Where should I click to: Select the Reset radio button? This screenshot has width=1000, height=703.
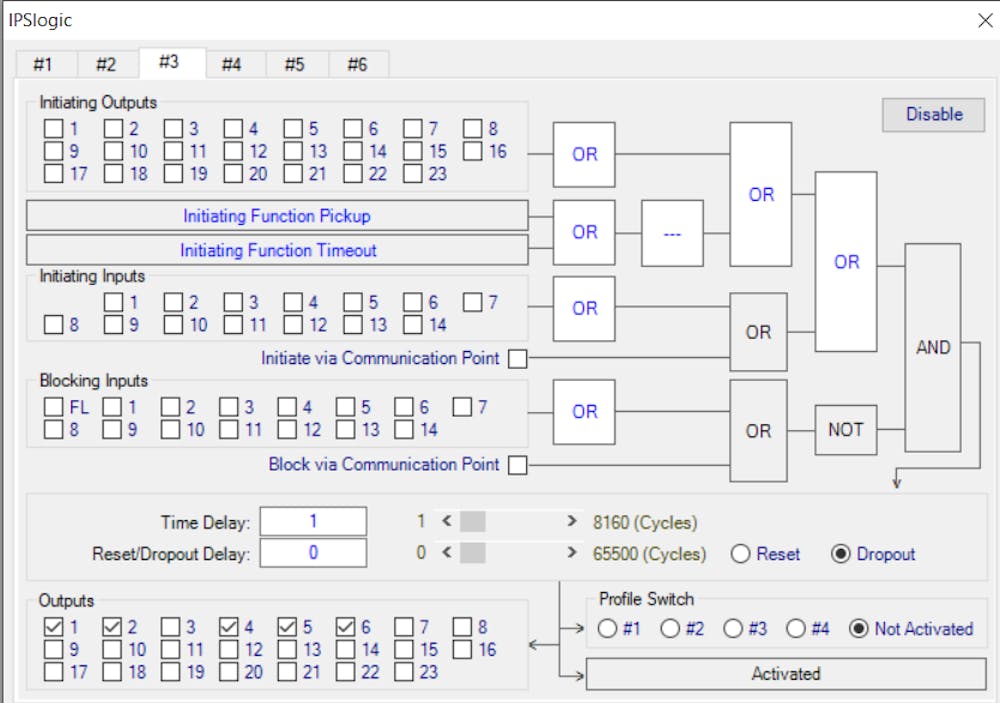point(740,554)
